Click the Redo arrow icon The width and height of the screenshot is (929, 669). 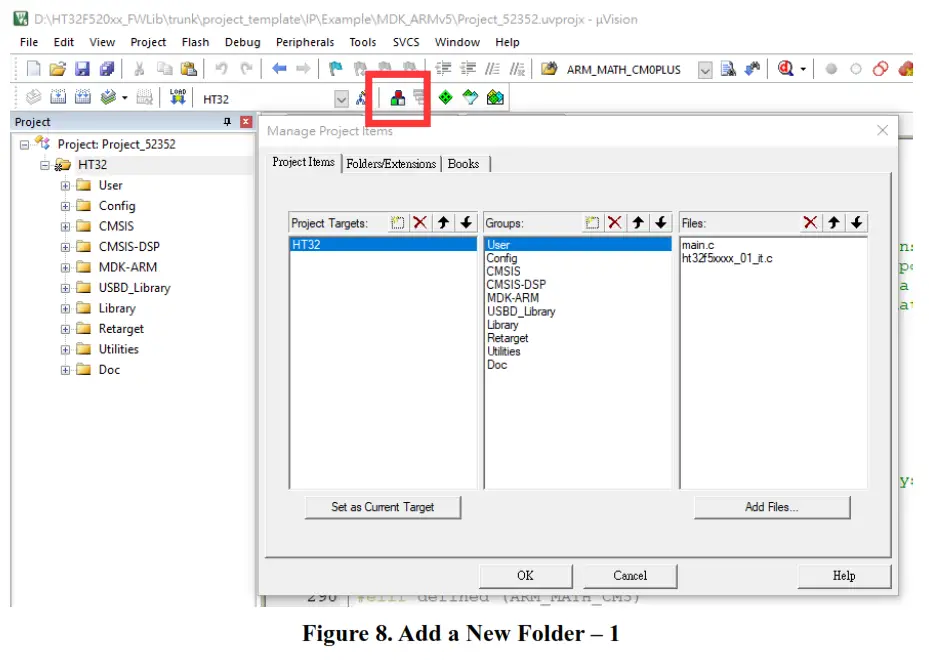(246, 69)
